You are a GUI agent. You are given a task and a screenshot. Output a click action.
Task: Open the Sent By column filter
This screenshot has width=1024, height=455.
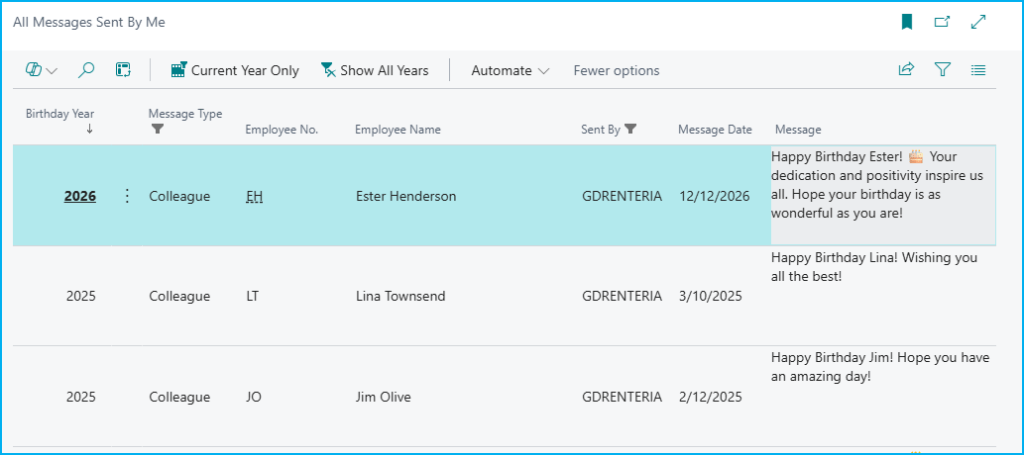click(x=631, y=129)
